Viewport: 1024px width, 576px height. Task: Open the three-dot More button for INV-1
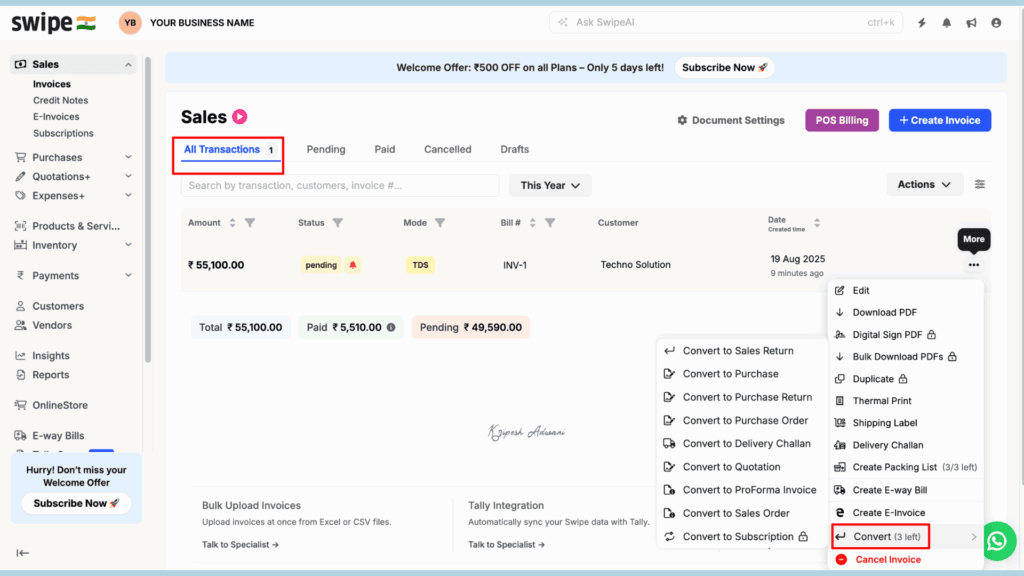tap(973, 265)
